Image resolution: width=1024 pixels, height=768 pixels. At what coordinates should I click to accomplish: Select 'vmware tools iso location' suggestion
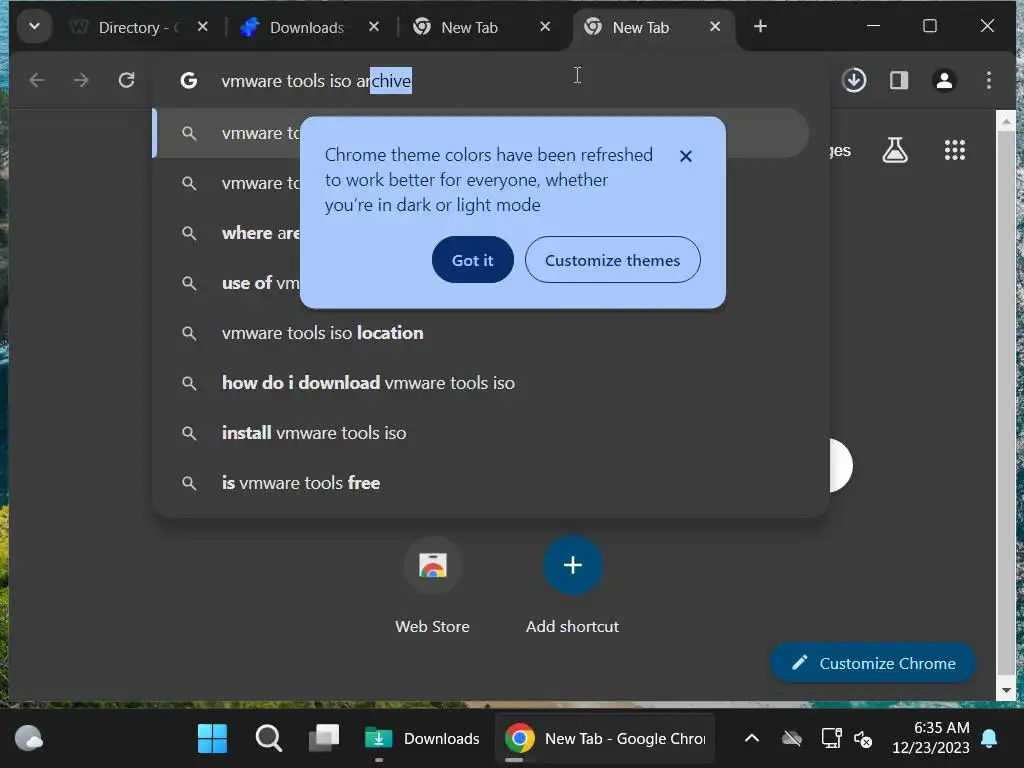[x=483, y=333]
